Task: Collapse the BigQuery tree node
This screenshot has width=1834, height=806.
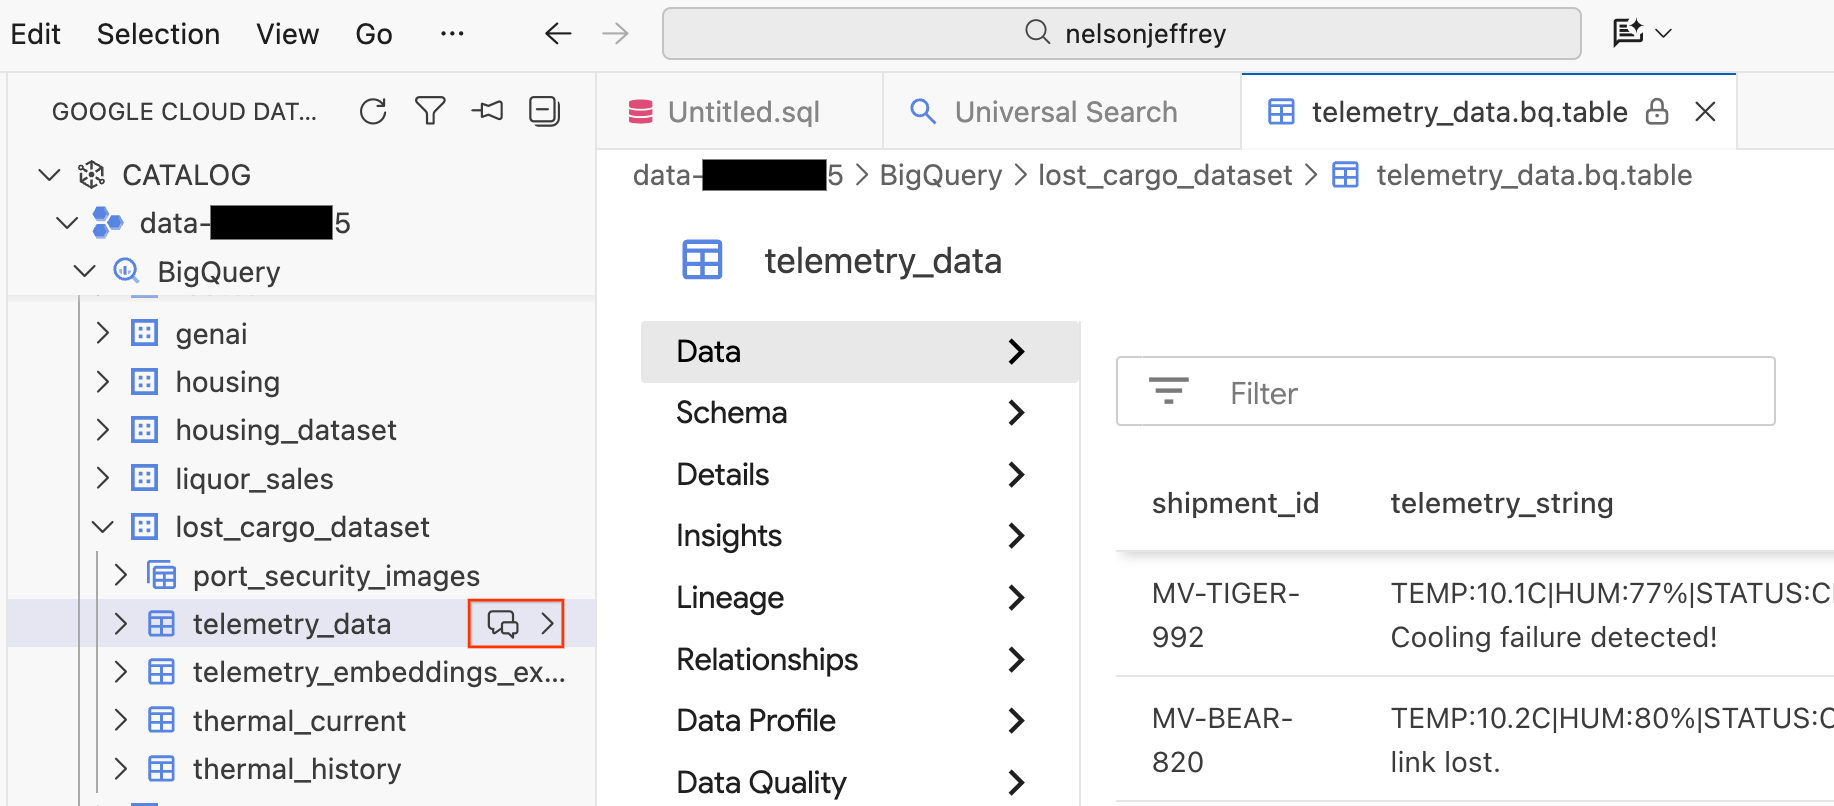Action: click(85, 271)
